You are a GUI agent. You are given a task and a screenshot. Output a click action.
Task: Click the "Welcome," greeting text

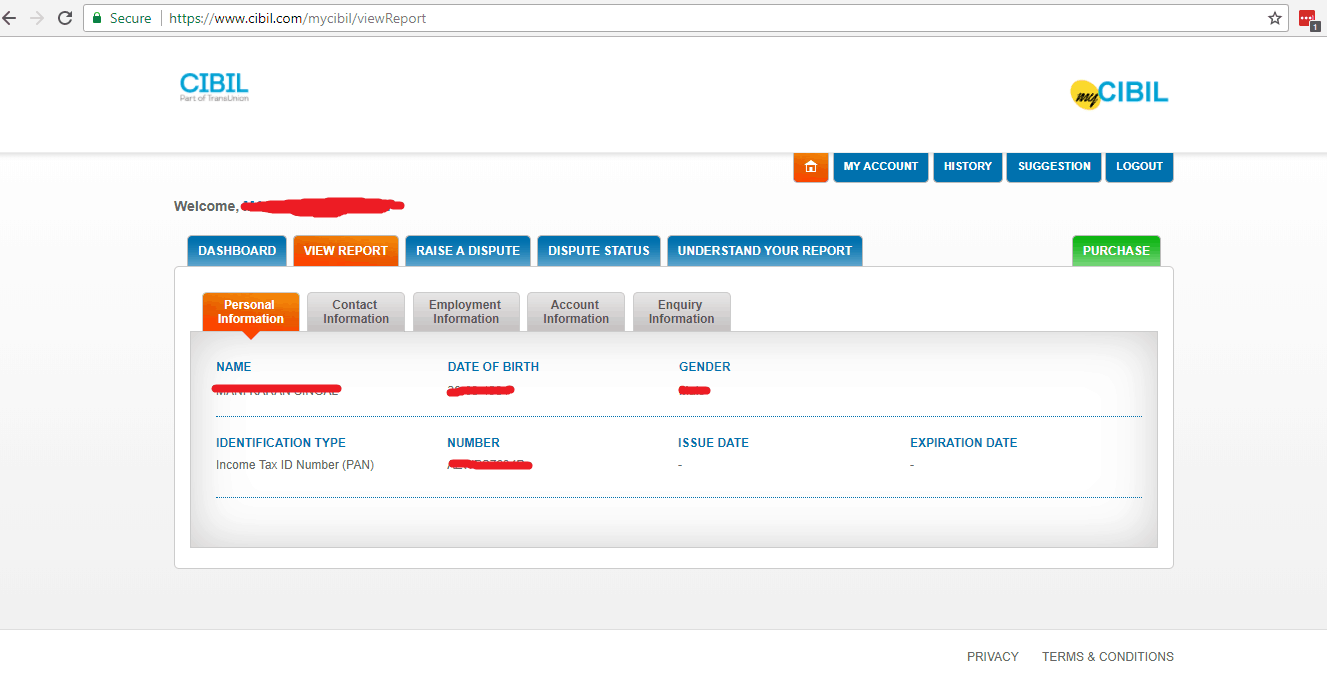click(206, 207)
